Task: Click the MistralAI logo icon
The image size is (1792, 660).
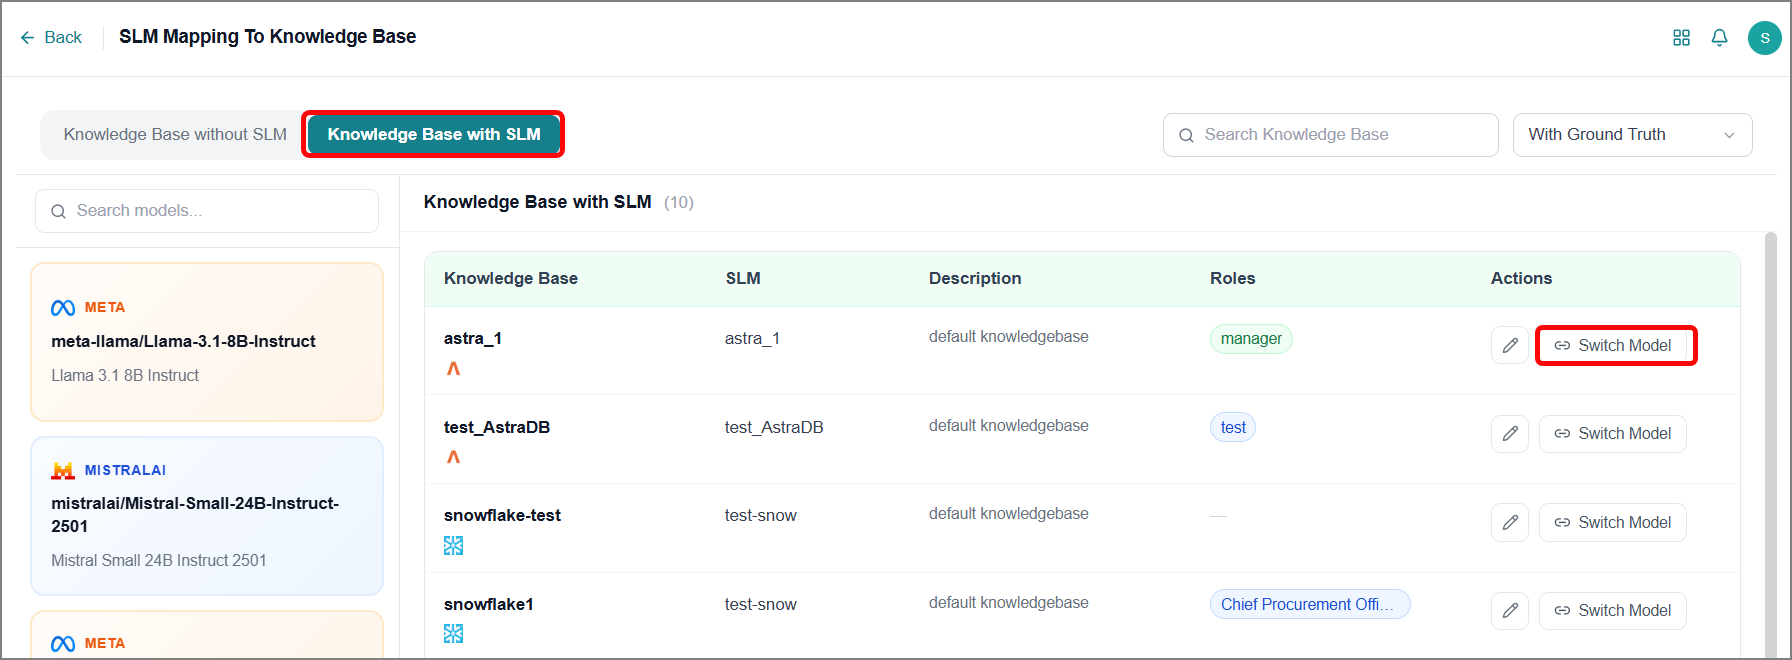Action: pyautogui.click(x=63, y=470)
